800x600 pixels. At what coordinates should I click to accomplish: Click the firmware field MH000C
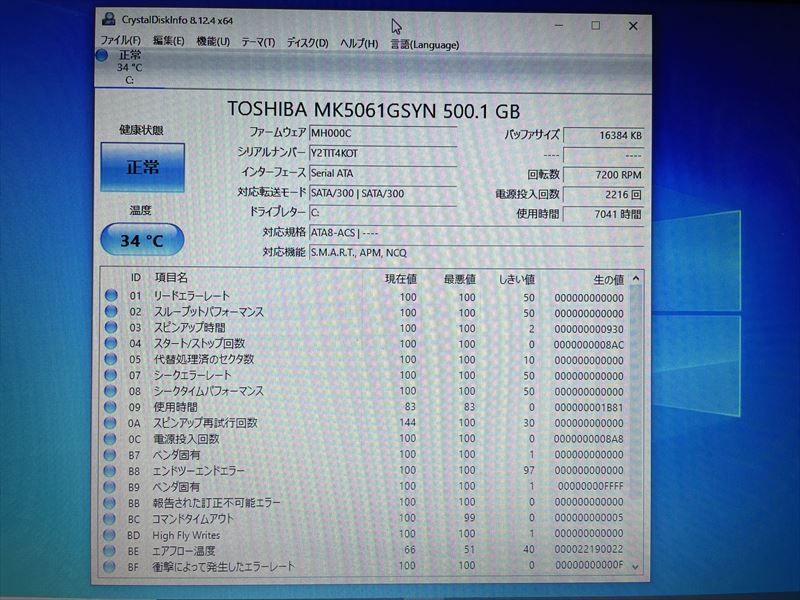pos(383,133)
